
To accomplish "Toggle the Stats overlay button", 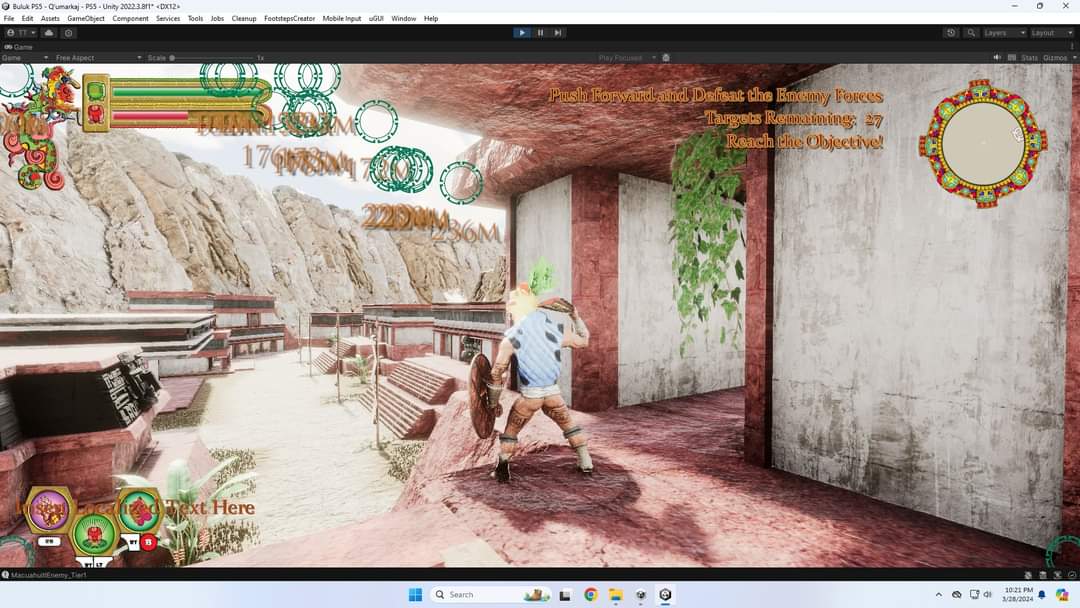I will [1030, 58].
